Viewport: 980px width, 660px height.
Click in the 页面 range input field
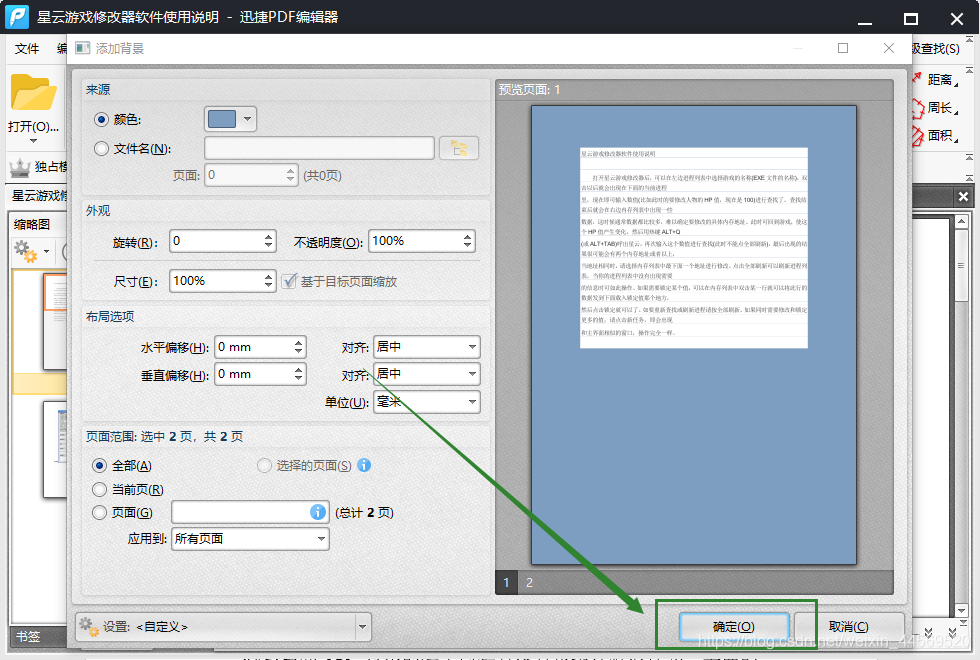[241, 512]
